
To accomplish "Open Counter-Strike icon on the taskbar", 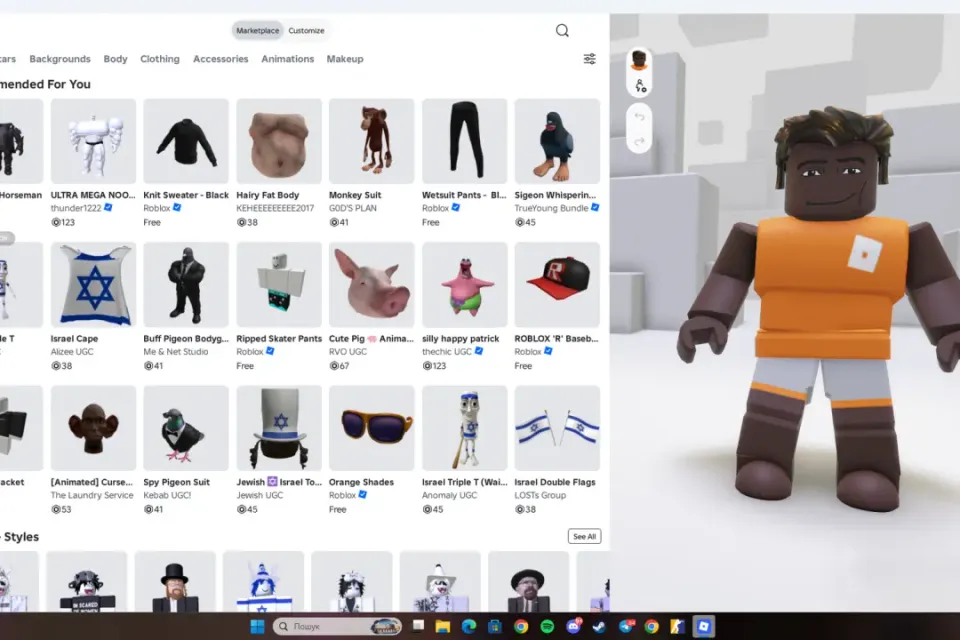I will [677, 627].
